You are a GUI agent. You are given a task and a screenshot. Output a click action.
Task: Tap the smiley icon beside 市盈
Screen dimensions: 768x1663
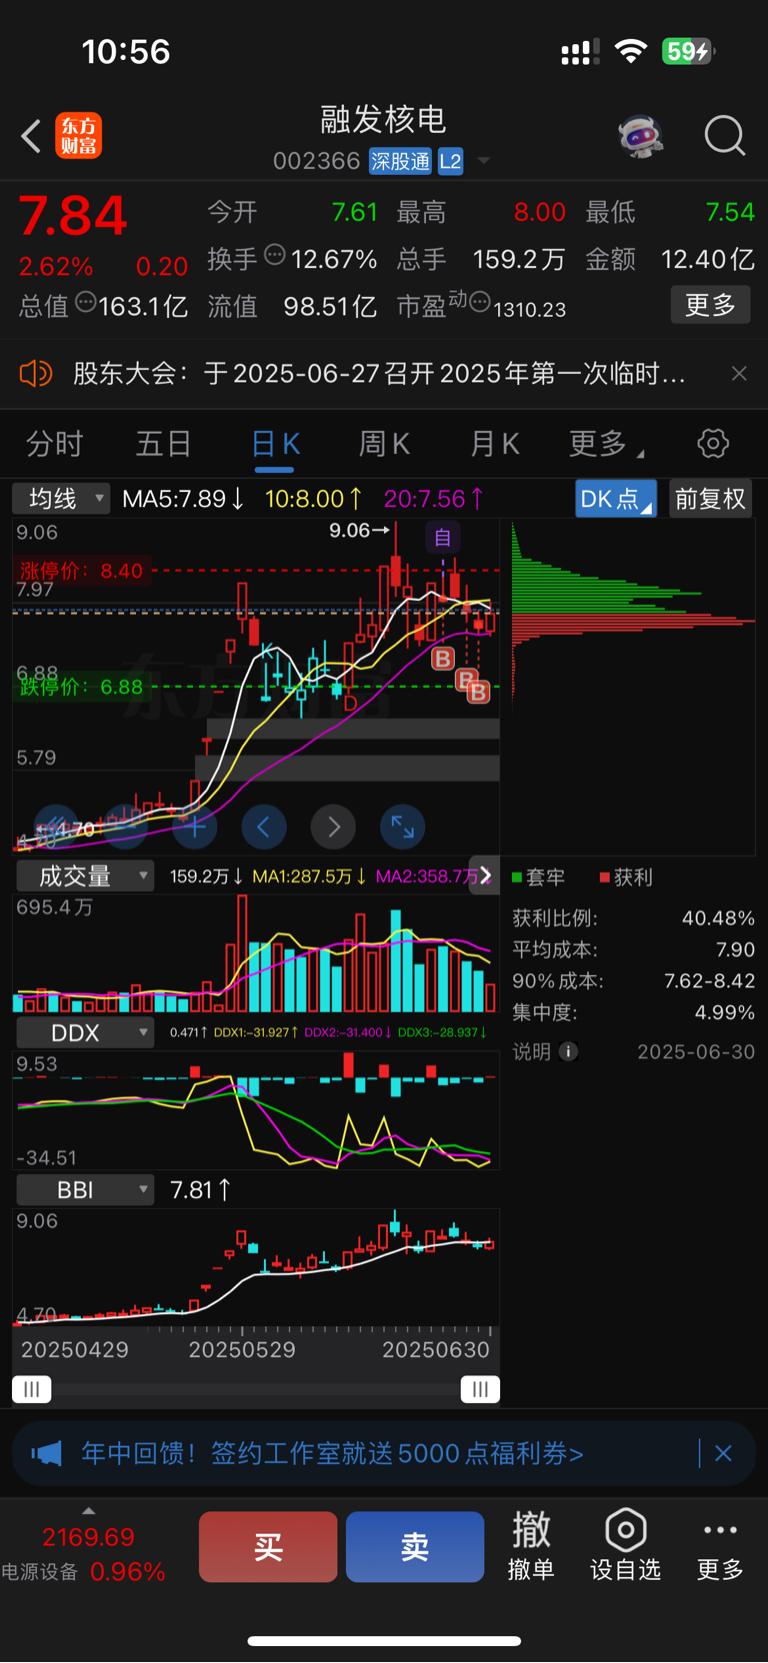(x=479, y=301)
